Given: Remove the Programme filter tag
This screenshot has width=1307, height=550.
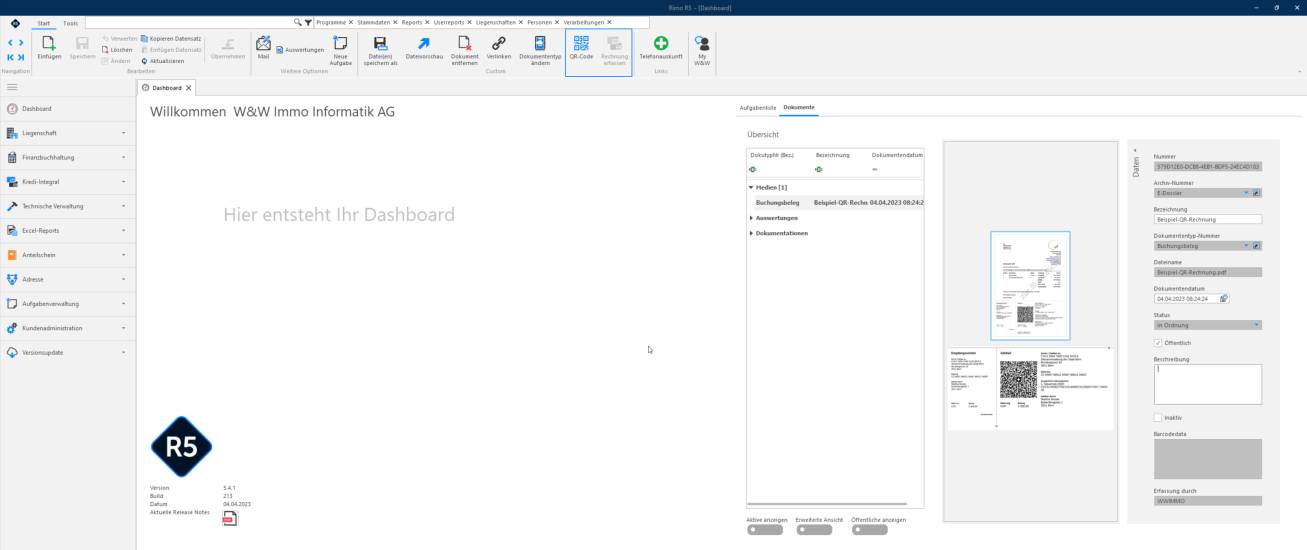Looking at the screenshot, I should coord(351,22).
